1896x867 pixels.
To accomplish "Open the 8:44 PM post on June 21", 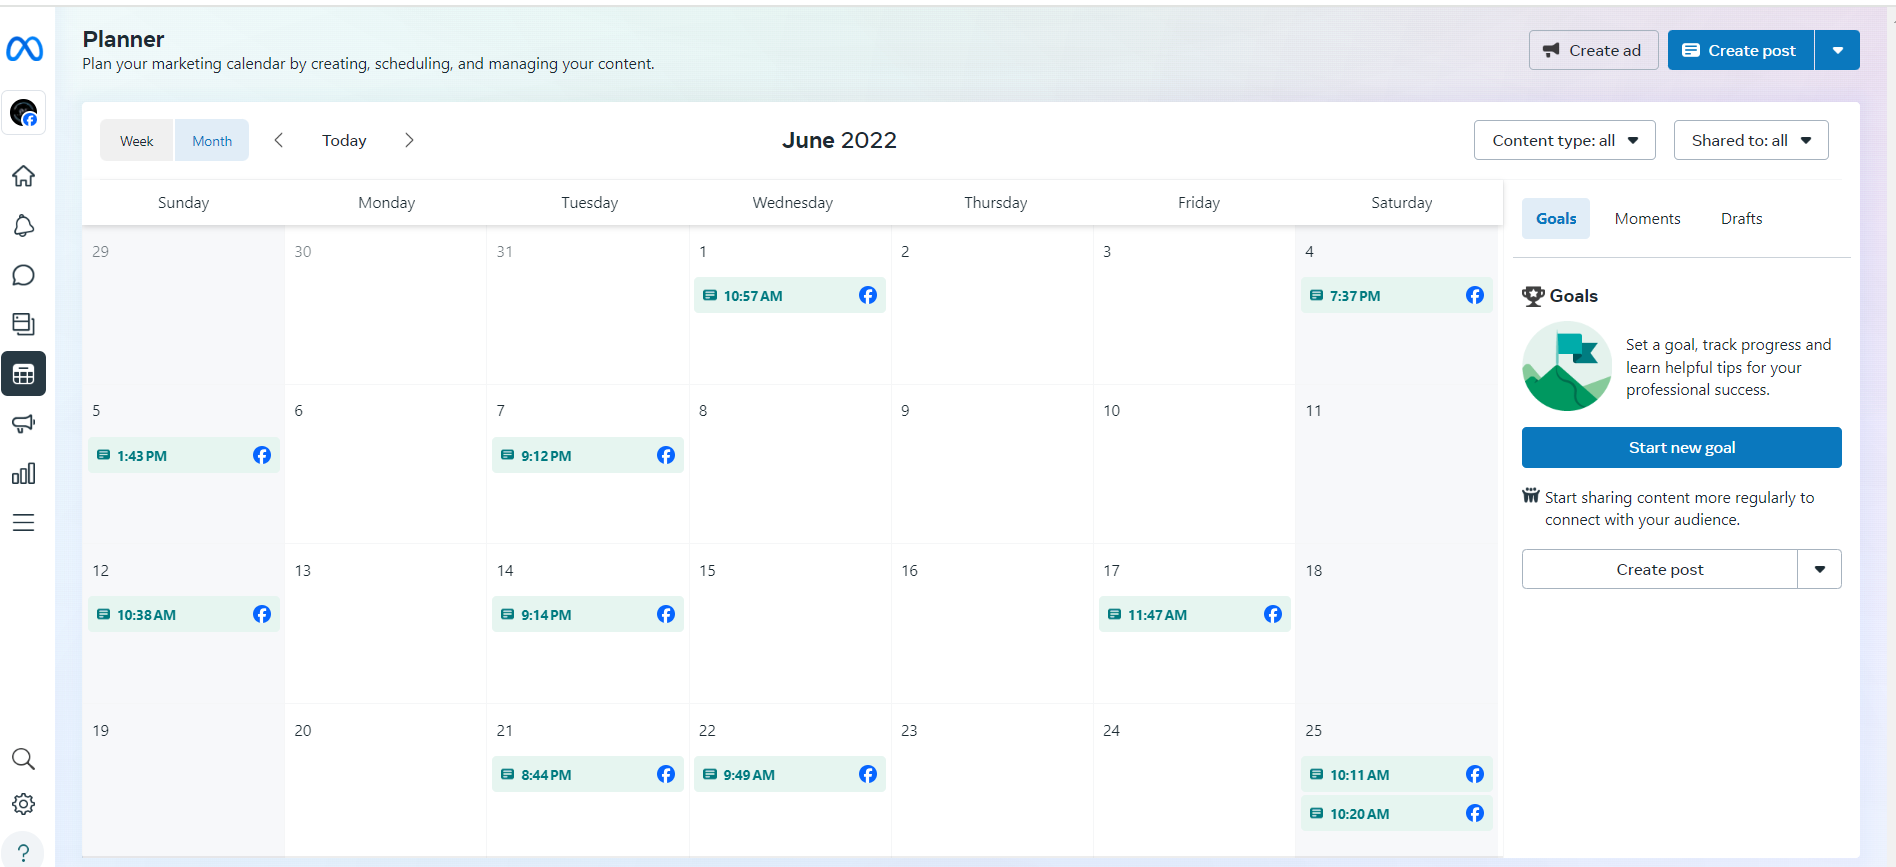I will point(588,774).
